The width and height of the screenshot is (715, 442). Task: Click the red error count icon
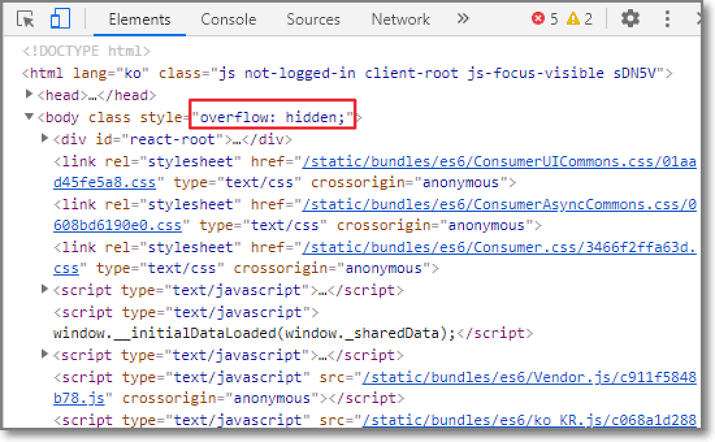point(538,19)
